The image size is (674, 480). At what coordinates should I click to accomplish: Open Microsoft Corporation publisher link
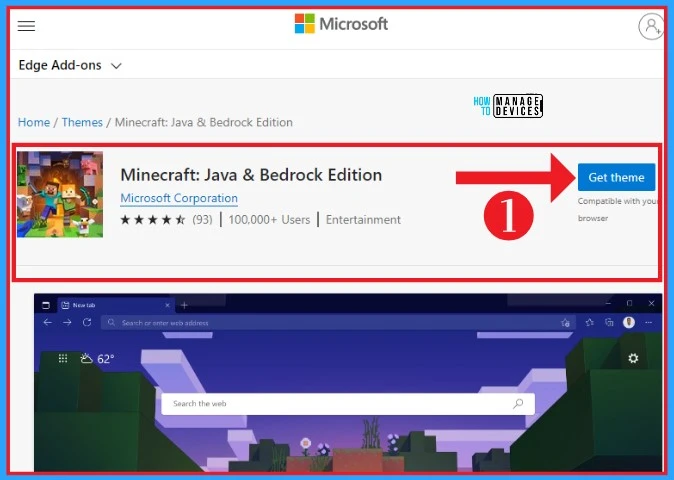coord(179,198)
